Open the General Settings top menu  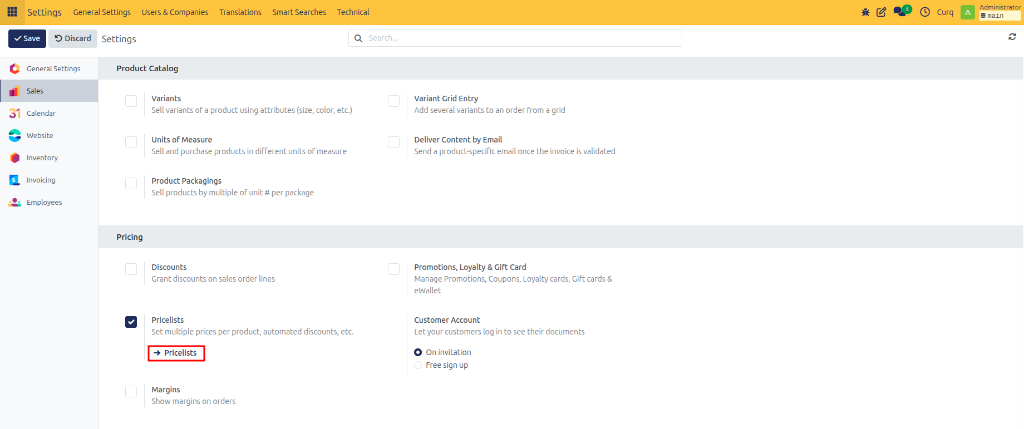click(x=102, y=12)
